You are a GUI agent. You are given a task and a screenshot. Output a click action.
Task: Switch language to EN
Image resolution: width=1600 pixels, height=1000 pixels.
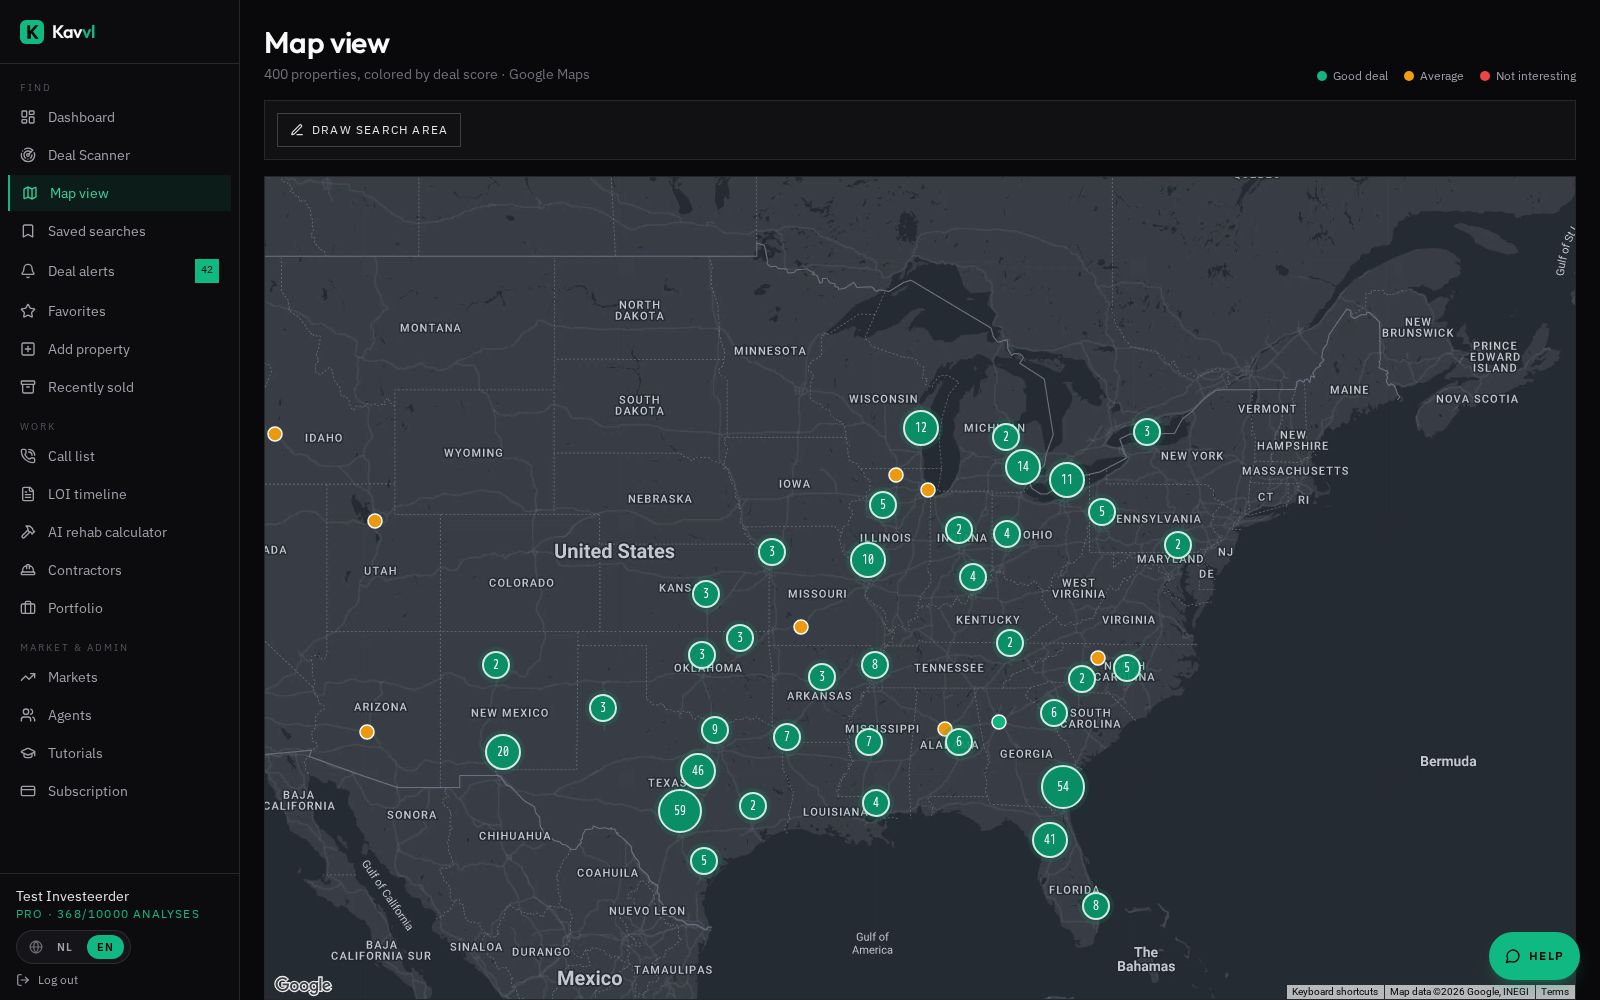pos(105,947)
